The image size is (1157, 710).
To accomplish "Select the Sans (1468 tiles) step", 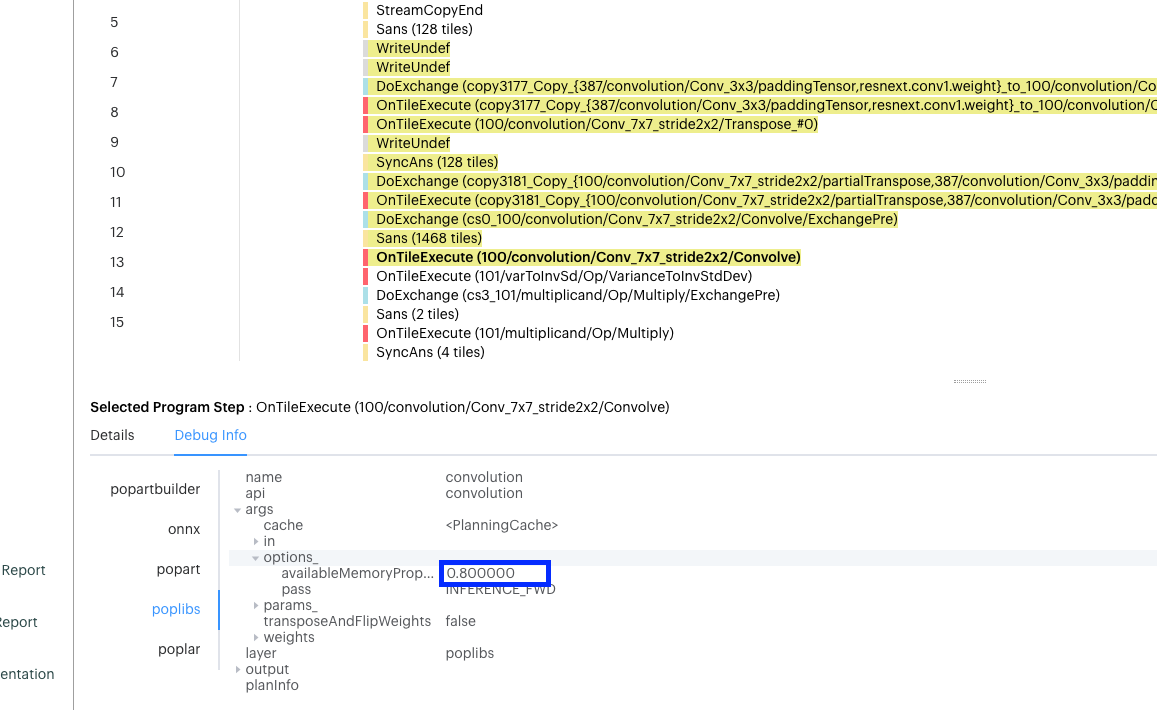I will pos(428,238).
